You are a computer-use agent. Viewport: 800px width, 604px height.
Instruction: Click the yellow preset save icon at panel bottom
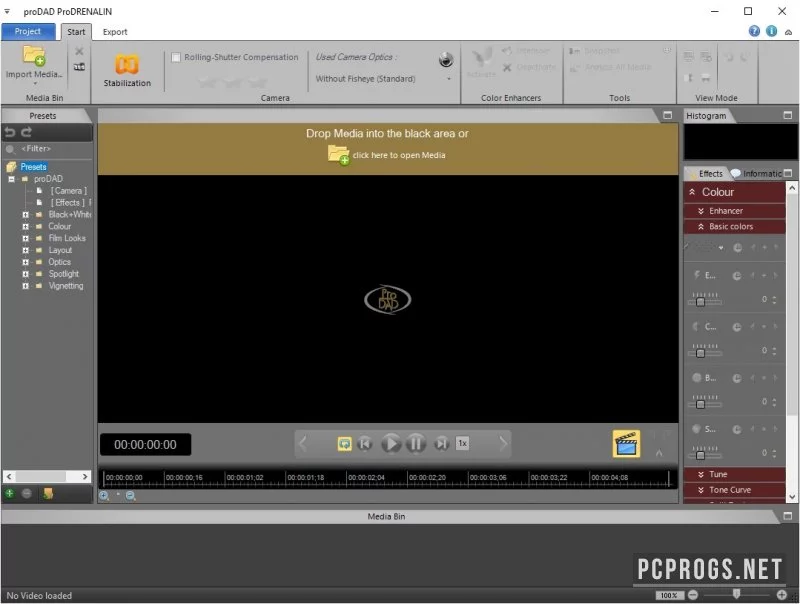(47, 493)
